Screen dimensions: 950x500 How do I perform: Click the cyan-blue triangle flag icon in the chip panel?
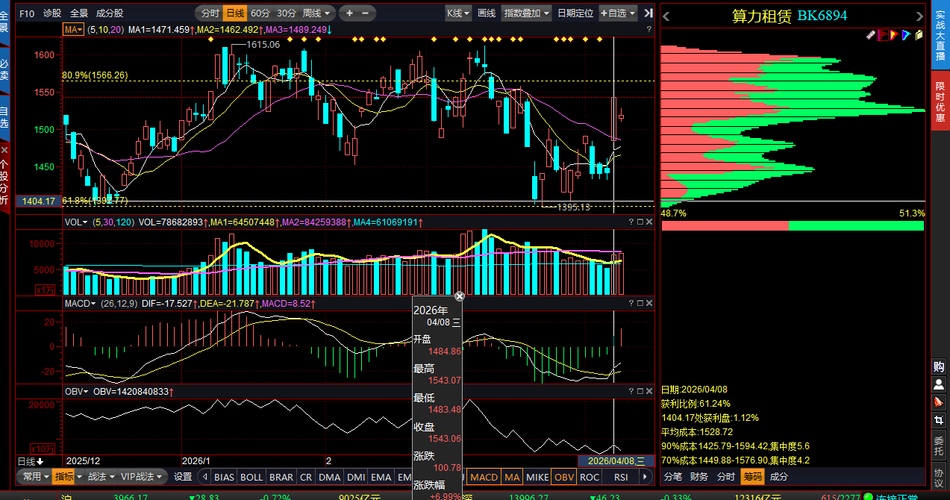click(x=906, y=35)
